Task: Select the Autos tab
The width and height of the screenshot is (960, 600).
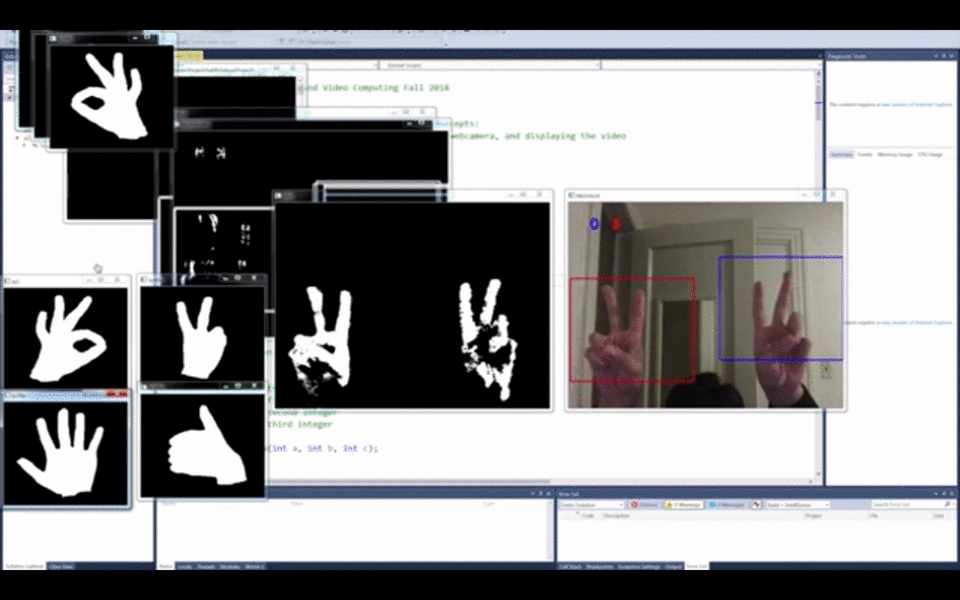Action: [x=166, y=566]
